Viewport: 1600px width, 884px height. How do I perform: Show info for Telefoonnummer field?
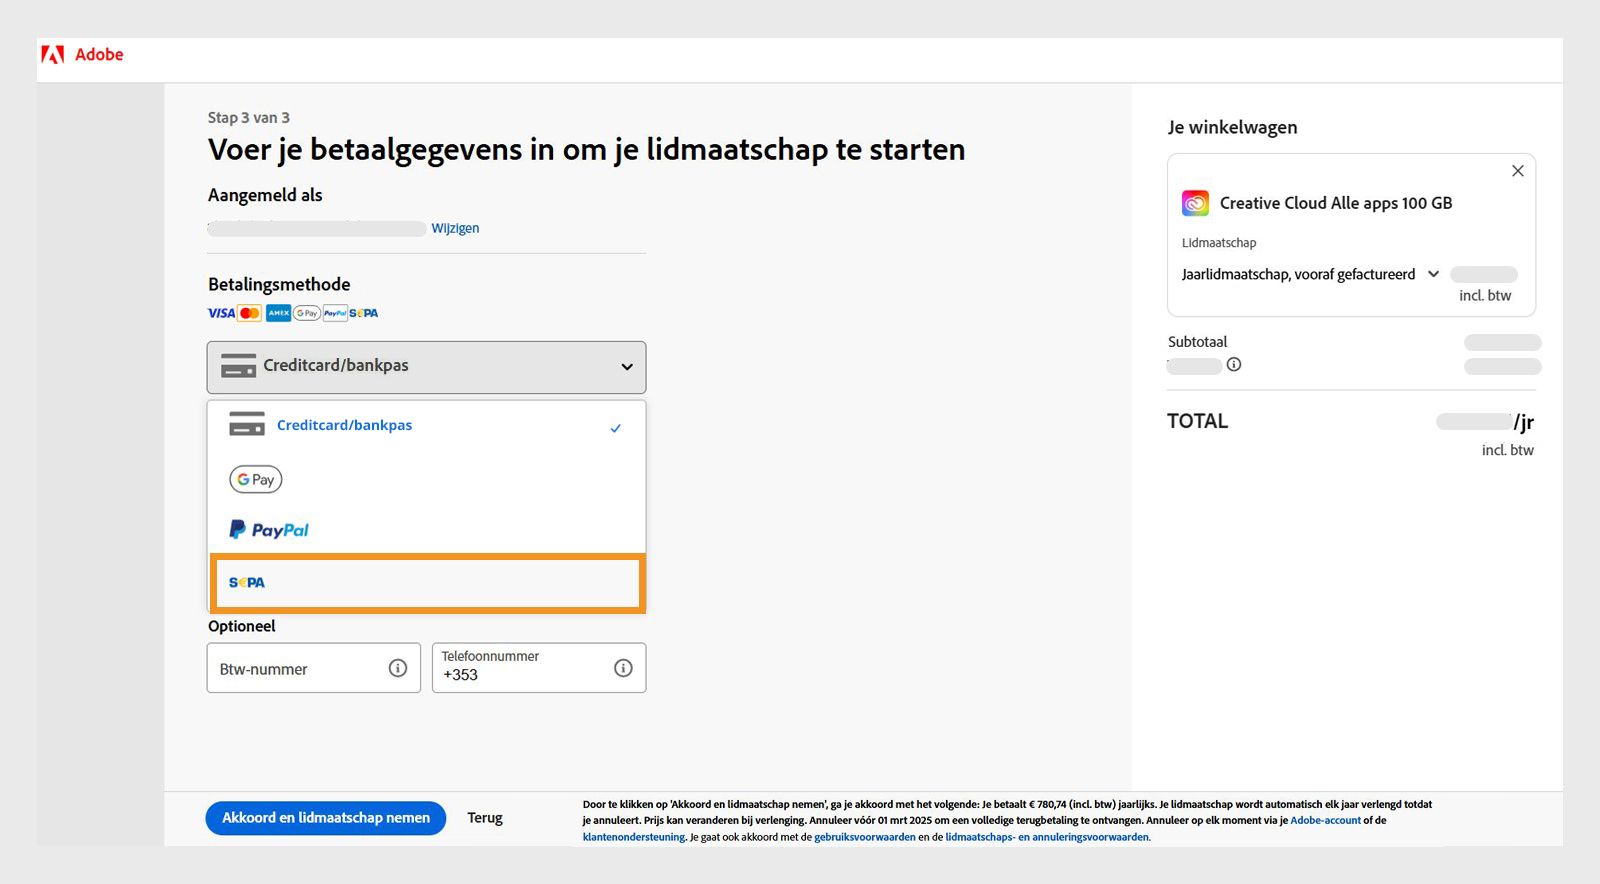point(623,668)
